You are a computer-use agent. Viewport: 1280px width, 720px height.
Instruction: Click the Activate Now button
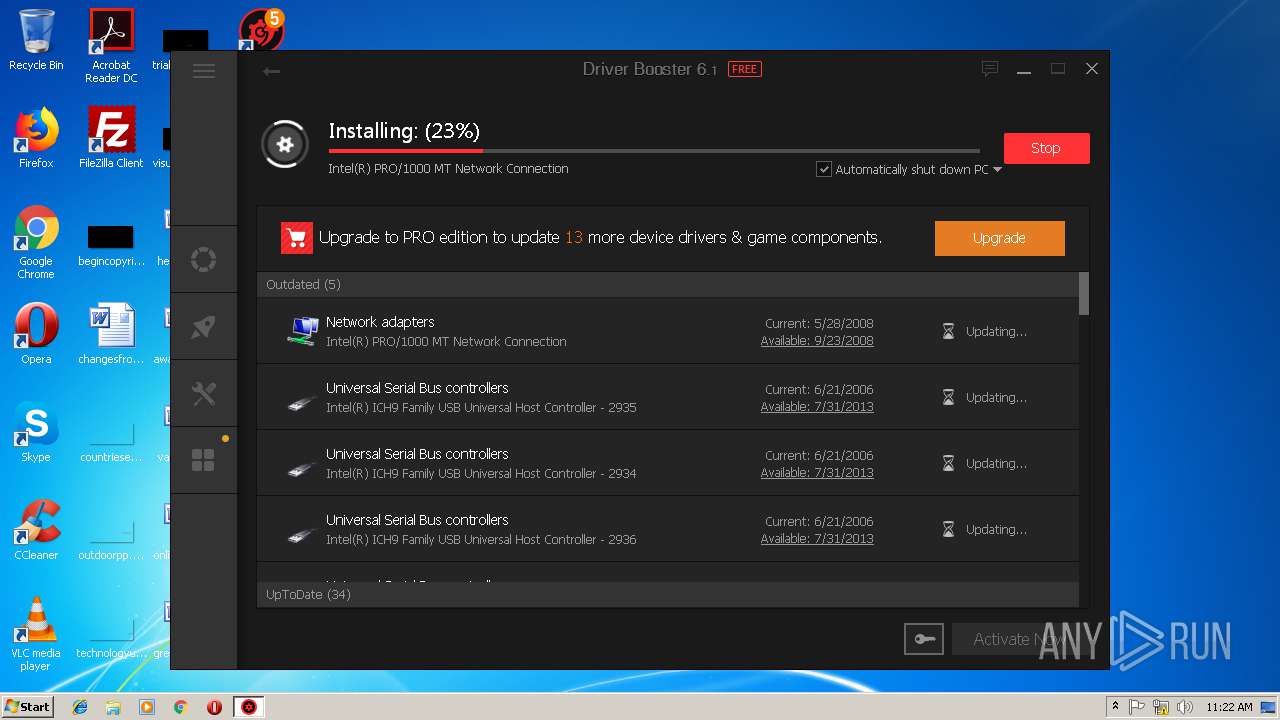tap(1020, 639)
